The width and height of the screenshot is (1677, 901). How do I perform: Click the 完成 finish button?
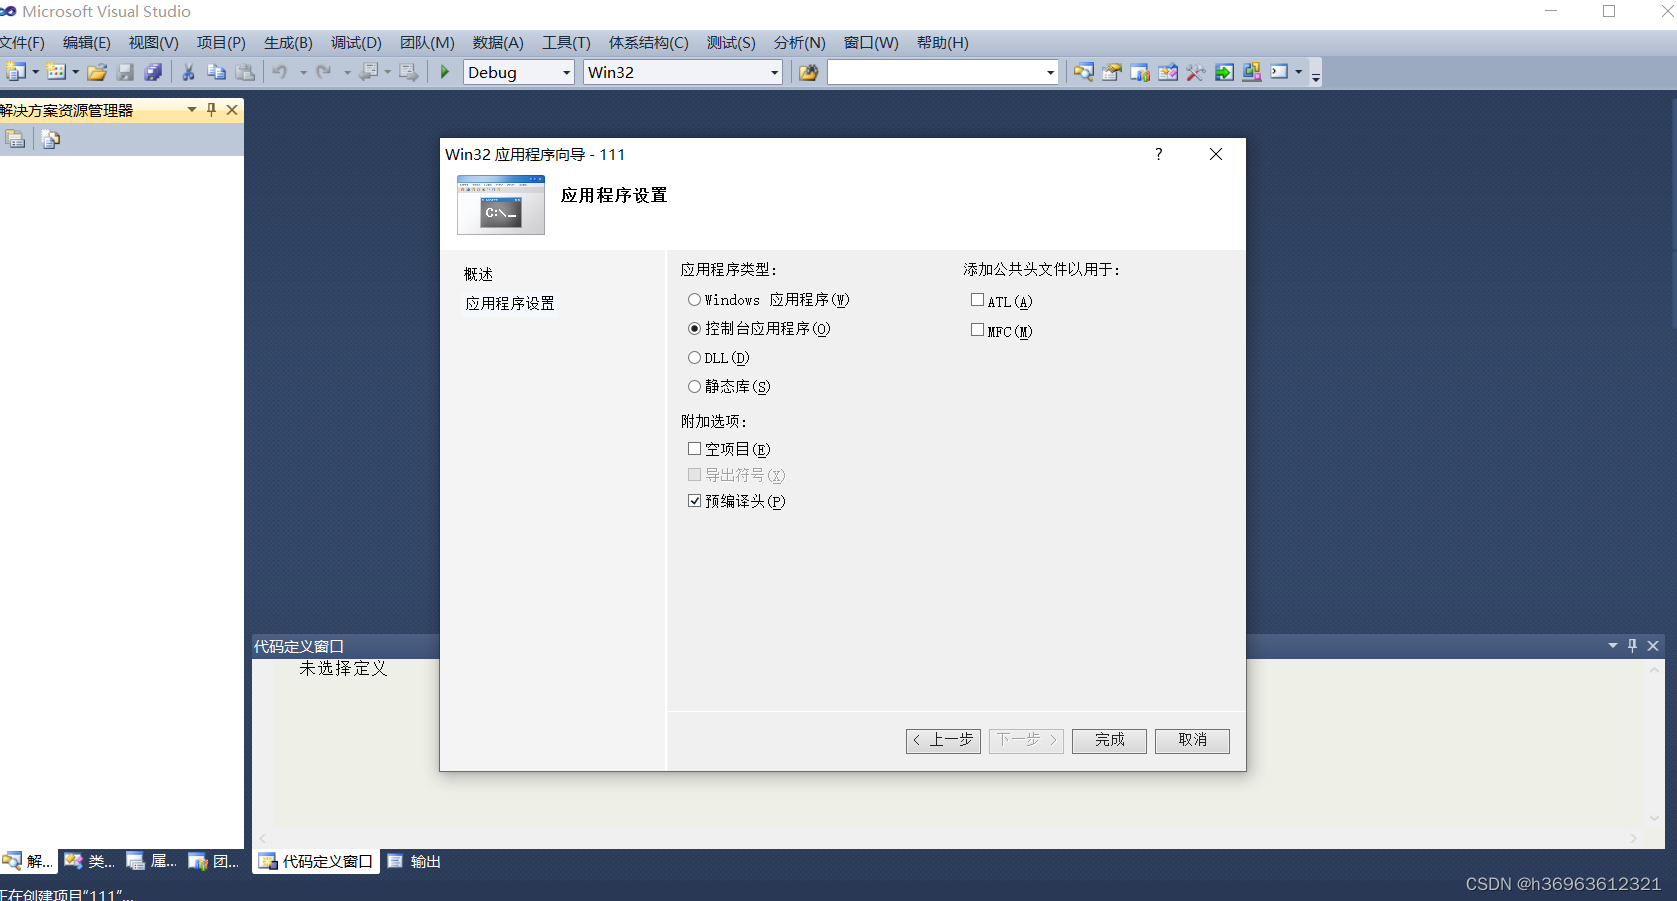click(x=1109, y=740)
